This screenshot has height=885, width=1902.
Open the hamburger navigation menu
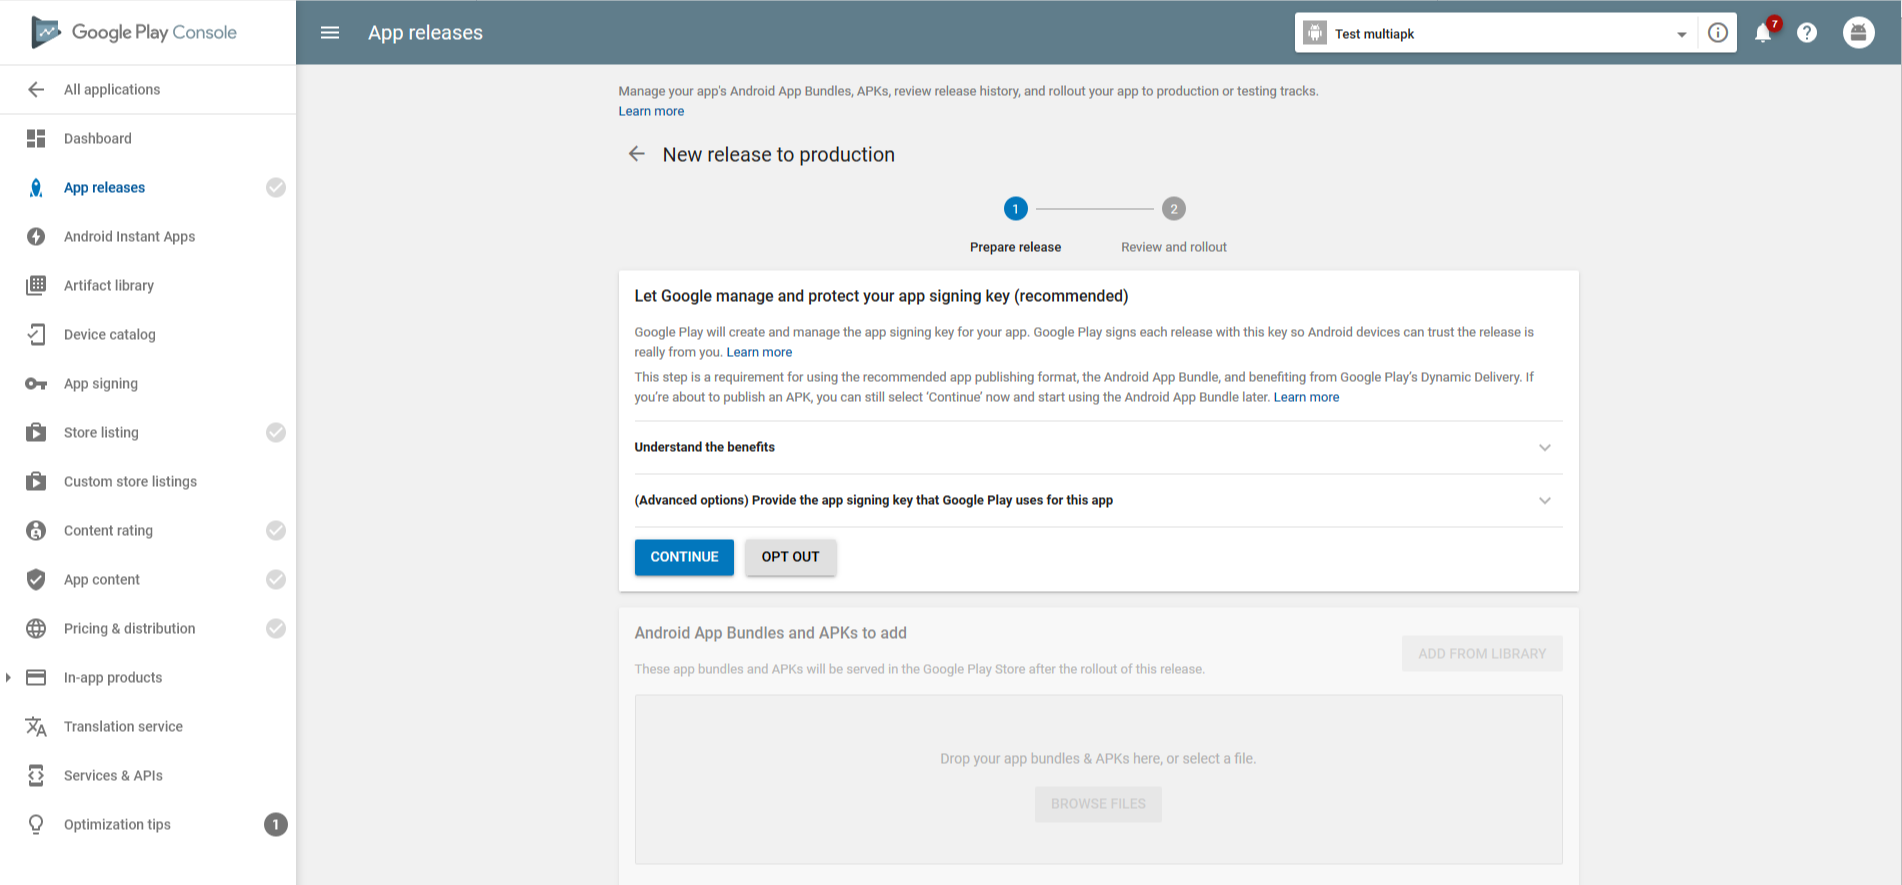pos(330,33)
